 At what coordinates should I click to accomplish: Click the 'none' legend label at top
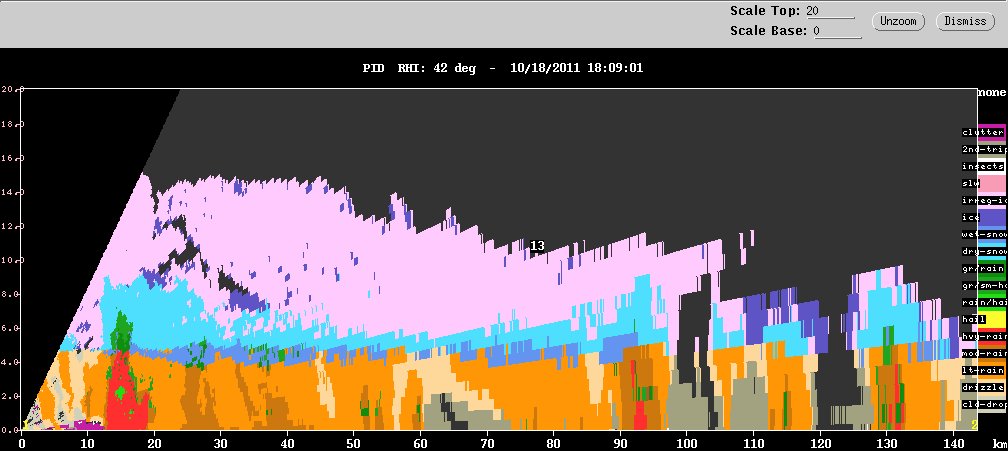point(992,93)
